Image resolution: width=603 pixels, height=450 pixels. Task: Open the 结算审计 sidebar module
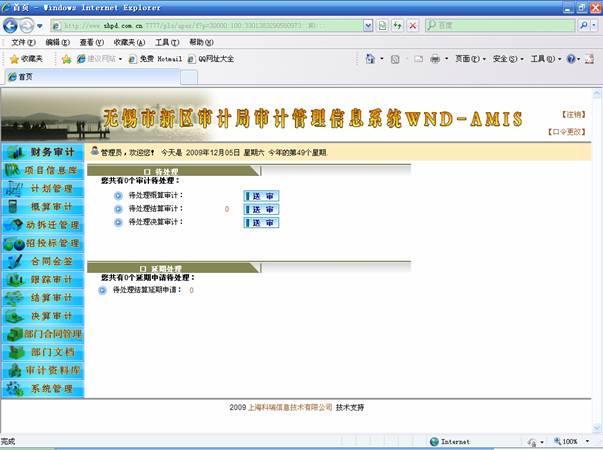coord(43,298)
